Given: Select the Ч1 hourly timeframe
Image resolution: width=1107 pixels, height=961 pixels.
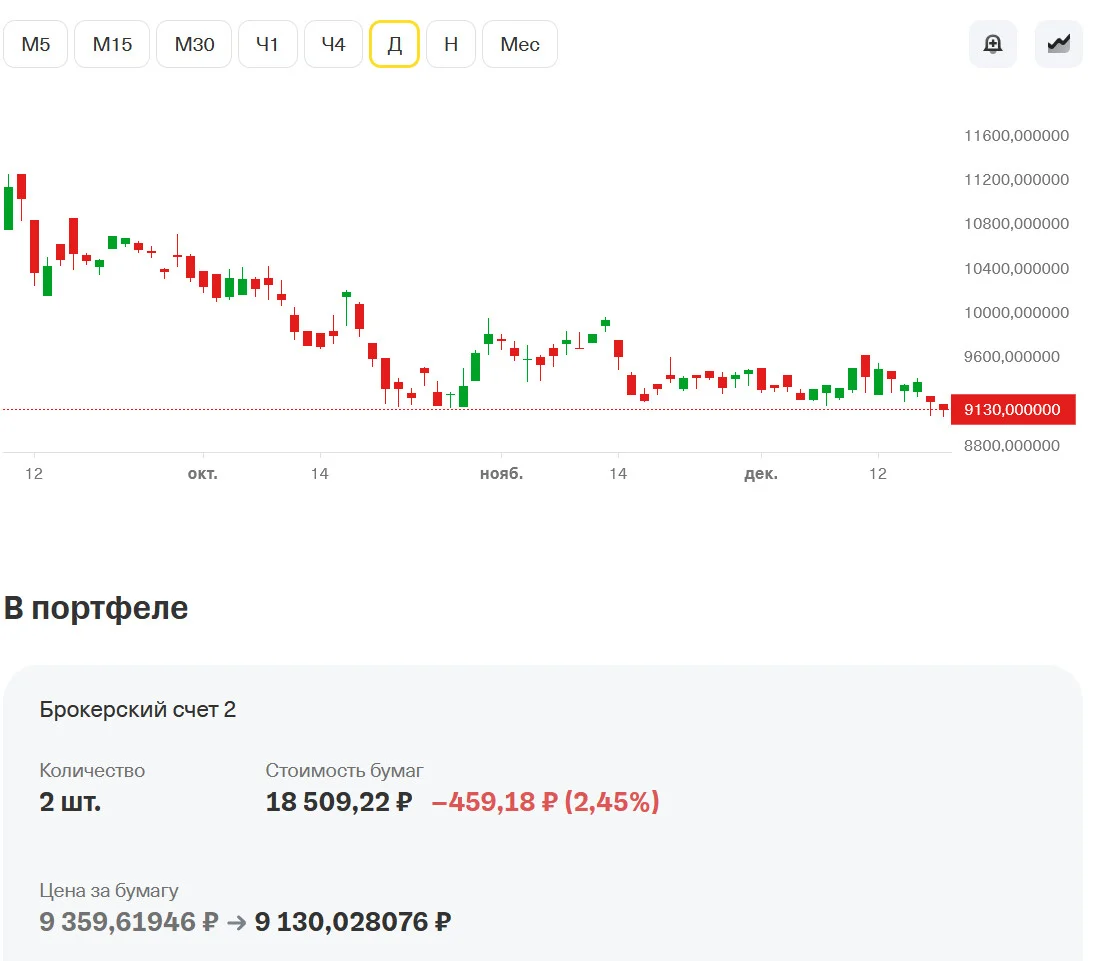Looking at the screenshot, I should pyautogui.click(x=268, y=44).
